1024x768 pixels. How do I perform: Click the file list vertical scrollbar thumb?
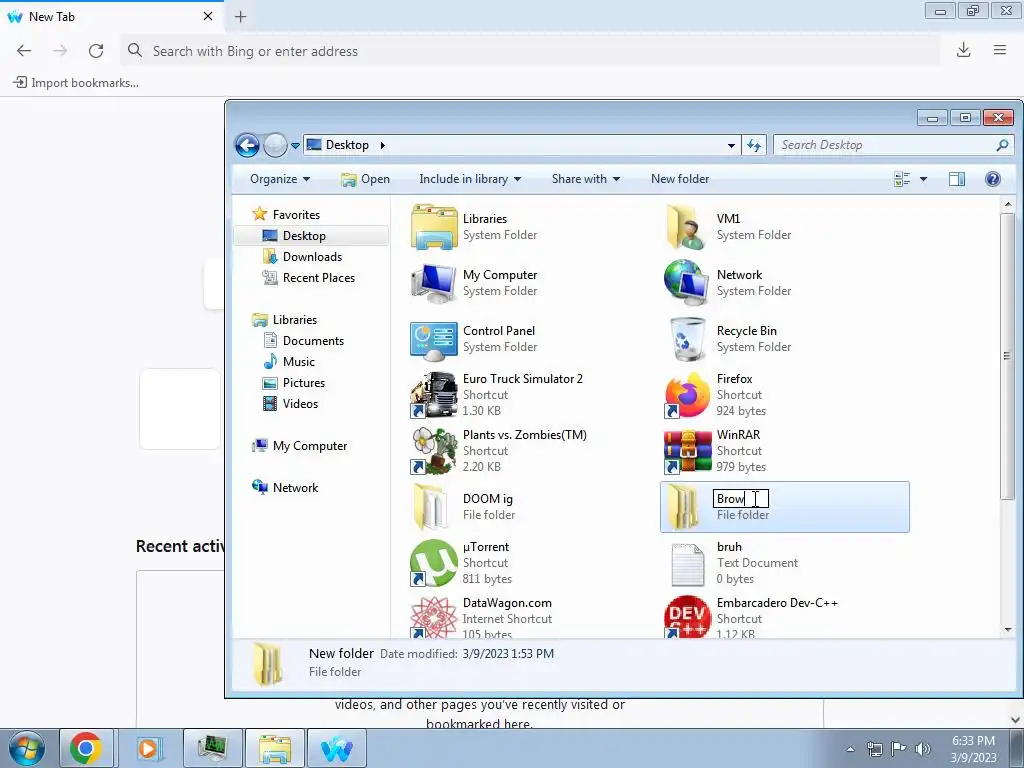pyautogui.click(x=1007, y=357)
